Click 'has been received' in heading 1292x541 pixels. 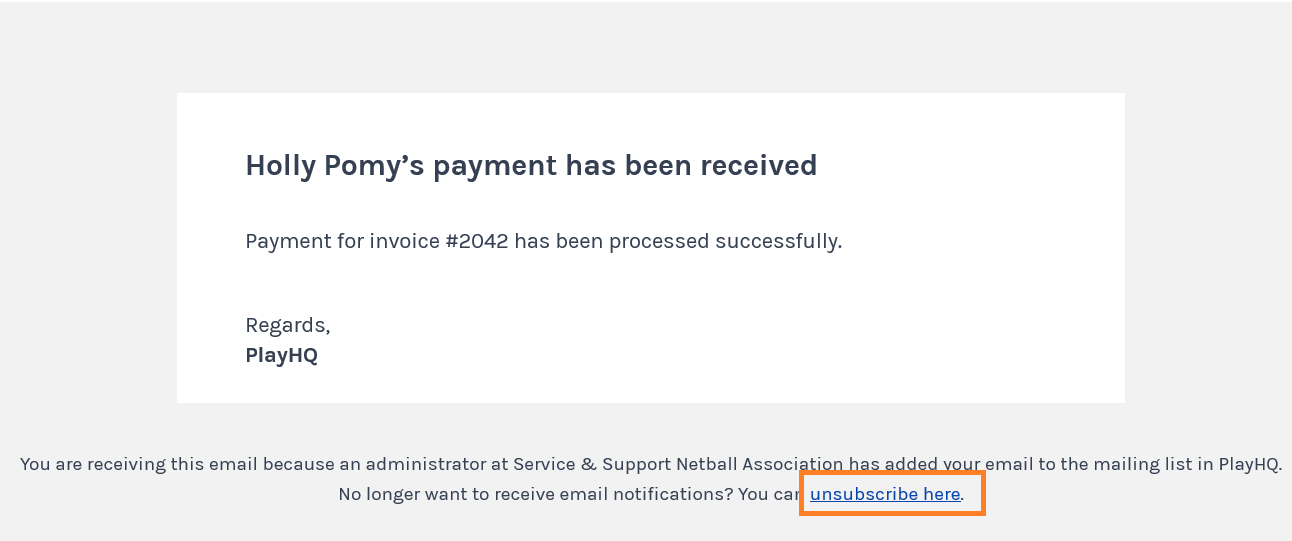click(692, 165)
